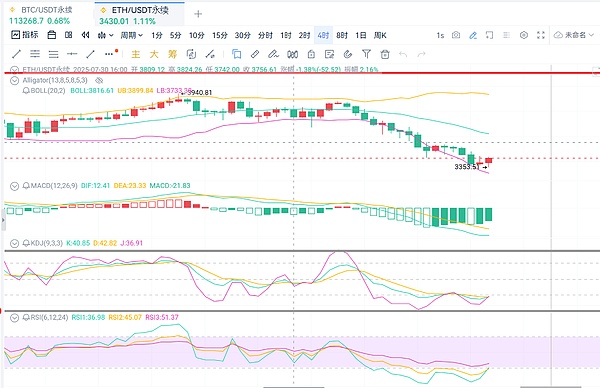The height and width of the screenshot is (388, 600).
Task: Toggle Alligator indicator visibility eye
Action: (x=99, y=80)
